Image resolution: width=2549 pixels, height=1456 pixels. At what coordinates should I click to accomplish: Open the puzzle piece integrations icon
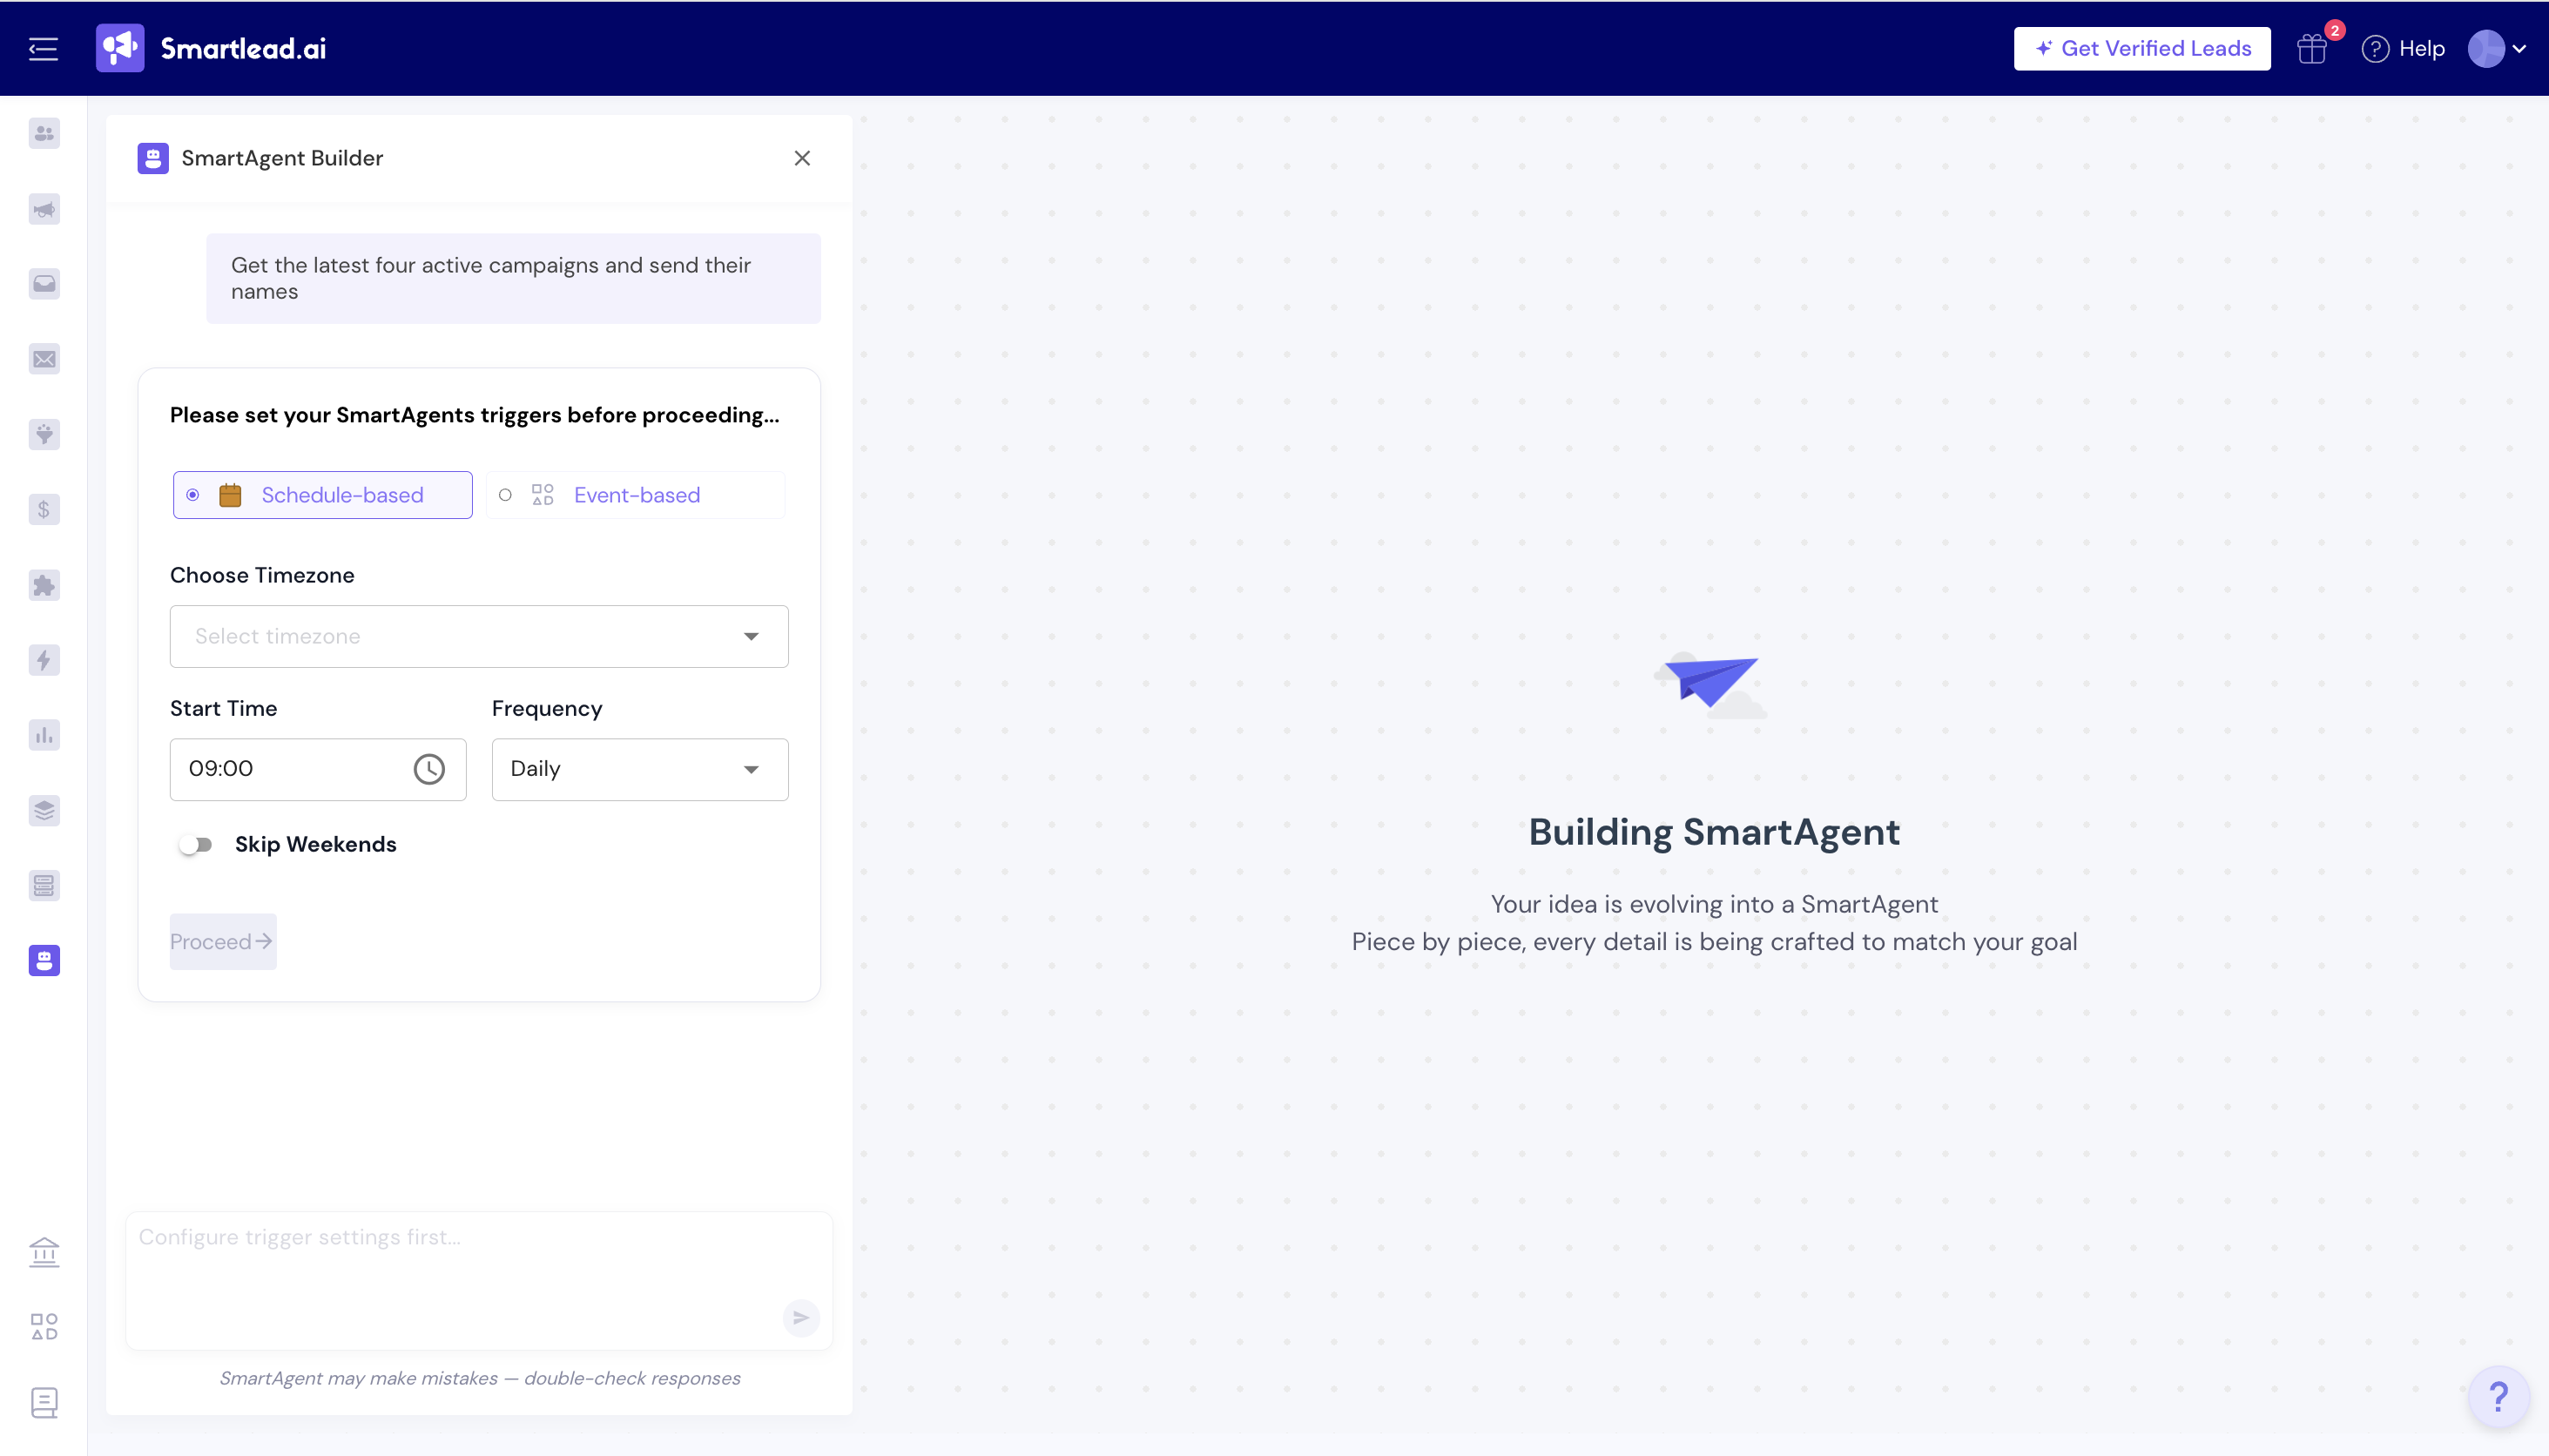tap(44, 585)
